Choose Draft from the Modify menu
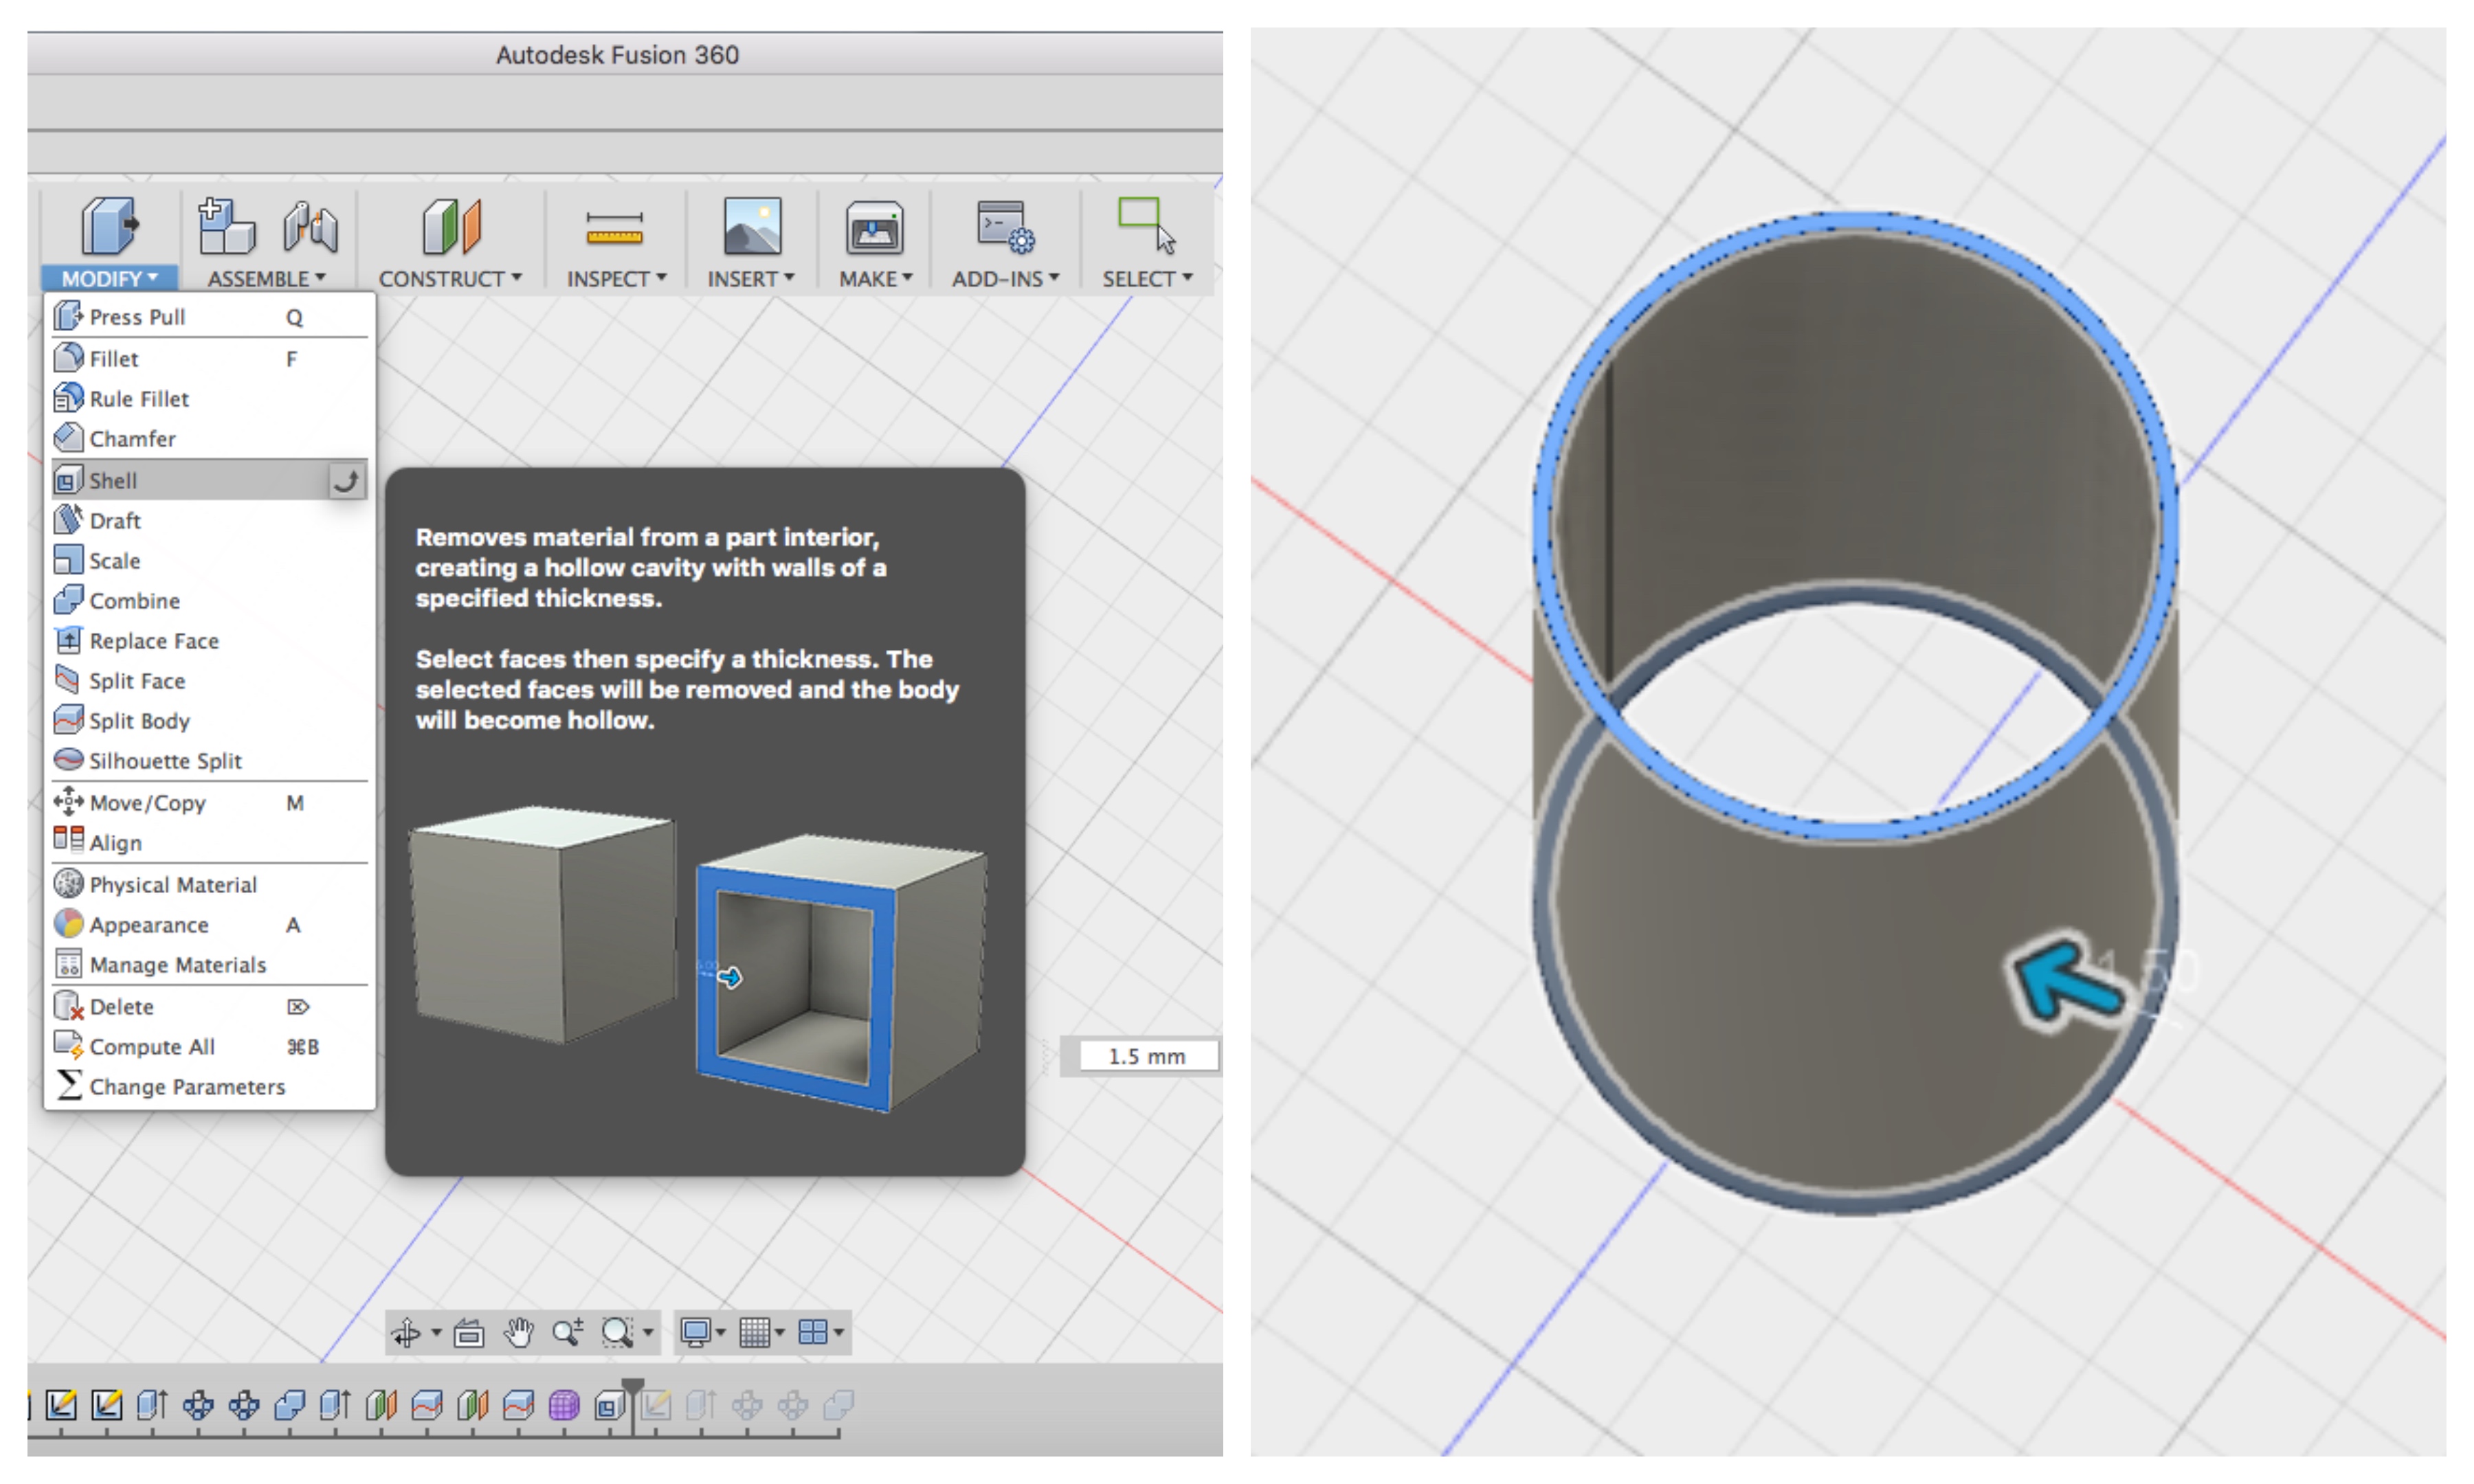Viewport: 2474px width, 1484px height. [210, 521]
